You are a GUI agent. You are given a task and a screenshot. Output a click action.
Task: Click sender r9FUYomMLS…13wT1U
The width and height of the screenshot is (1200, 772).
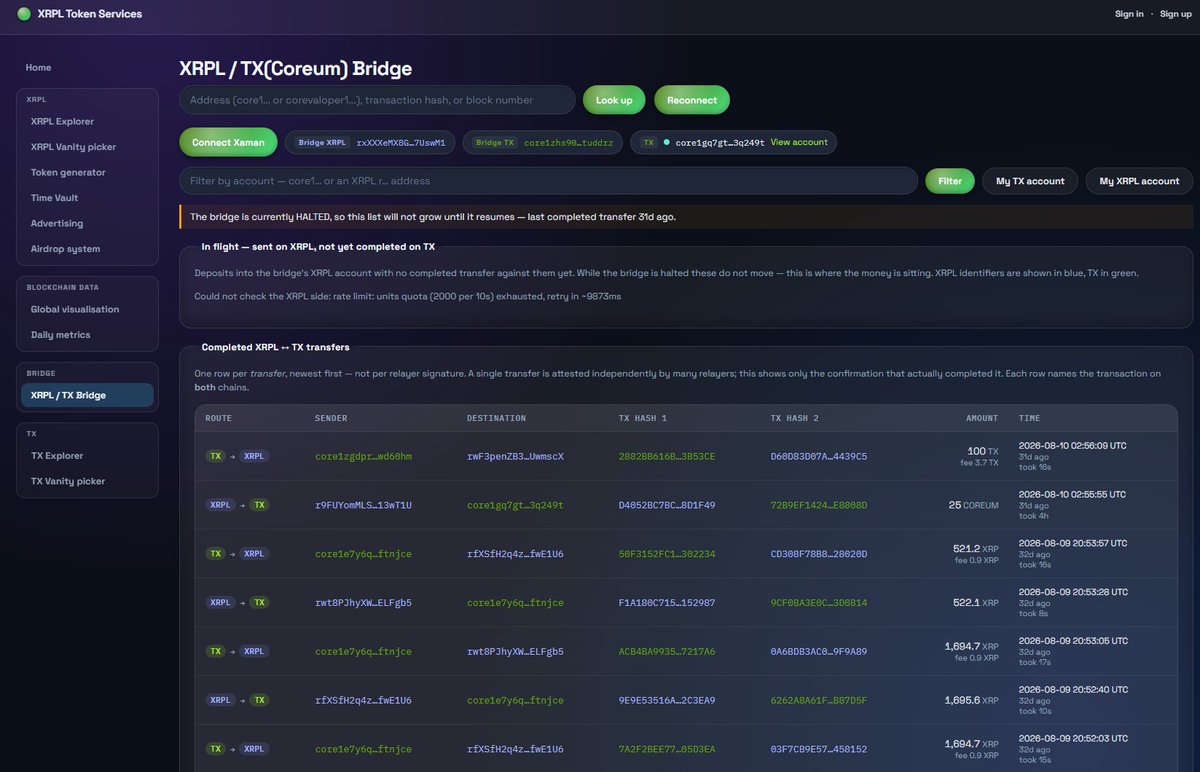click(x=363, y=506)
